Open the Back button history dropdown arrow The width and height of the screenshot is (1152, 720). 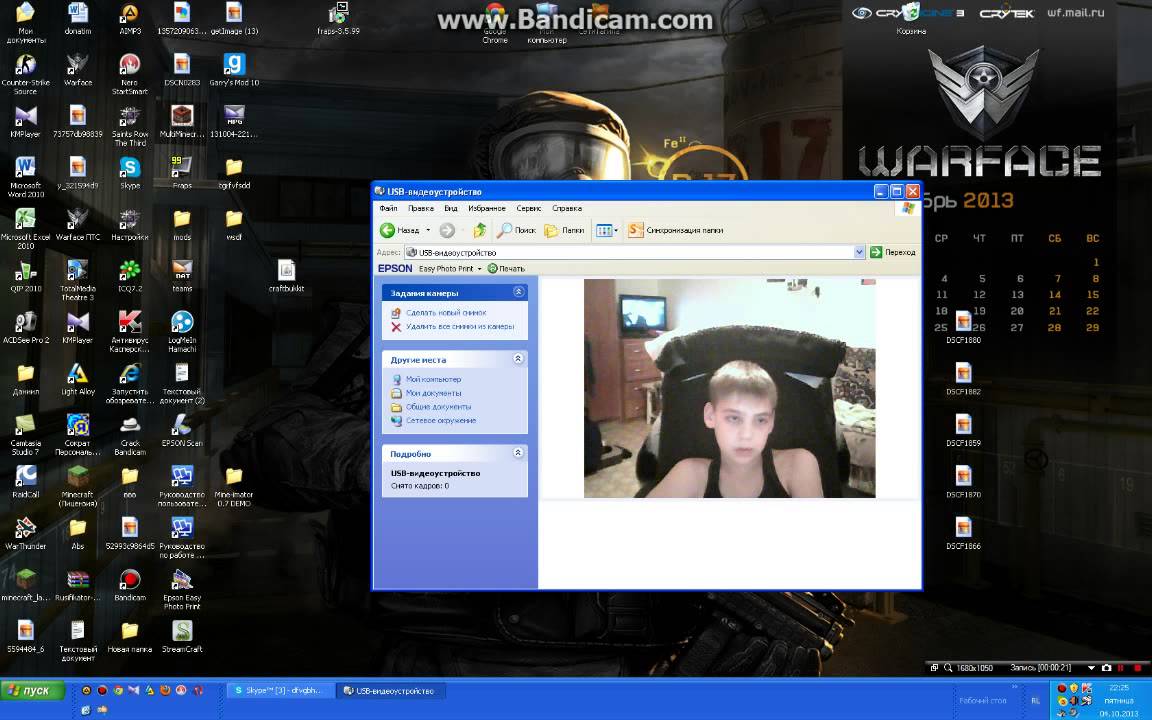tap(428, 231)
